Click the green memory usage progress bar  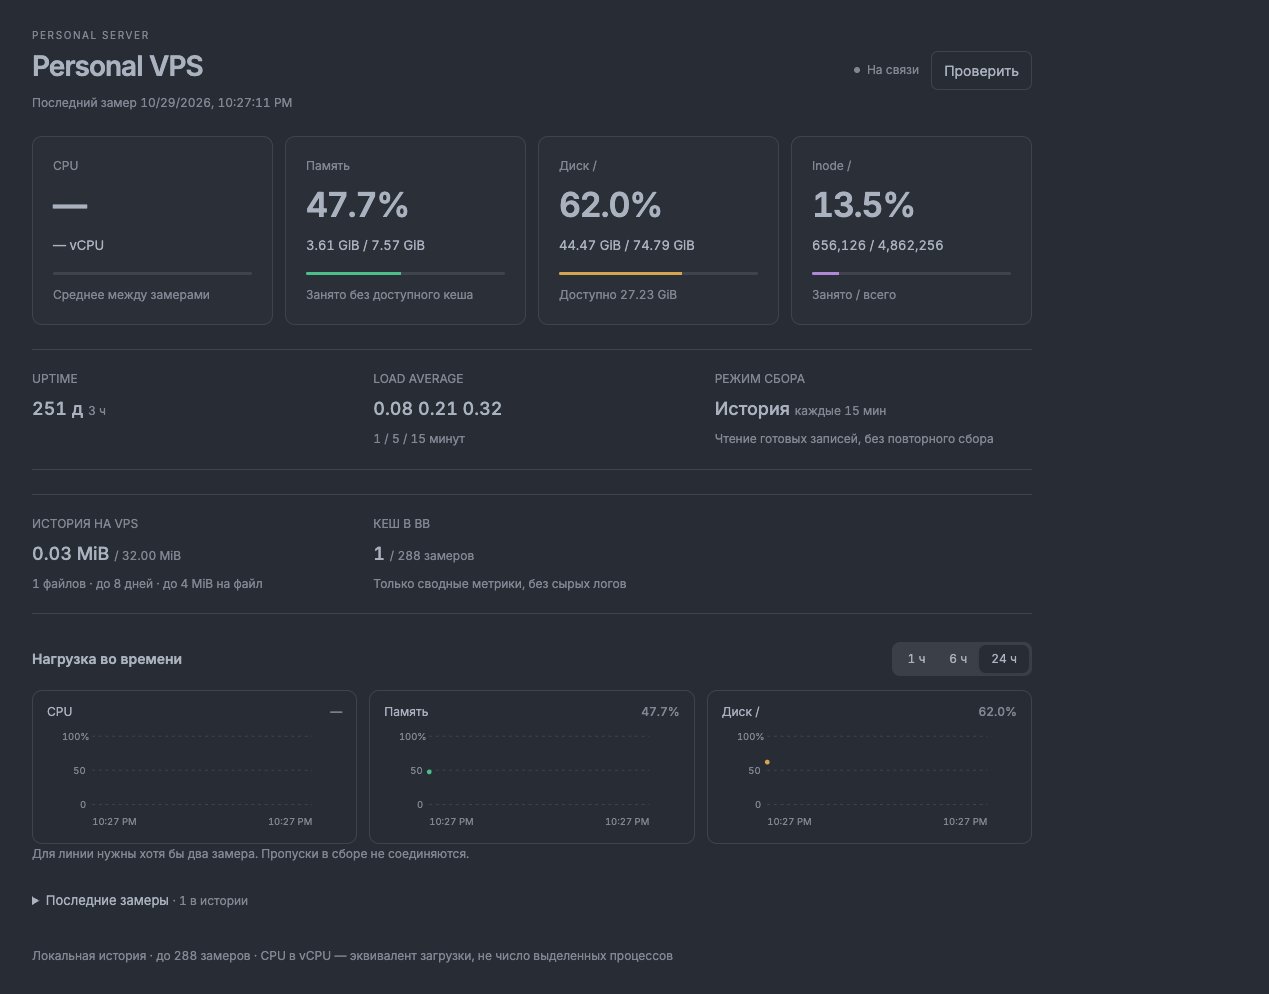coord(353,273)
